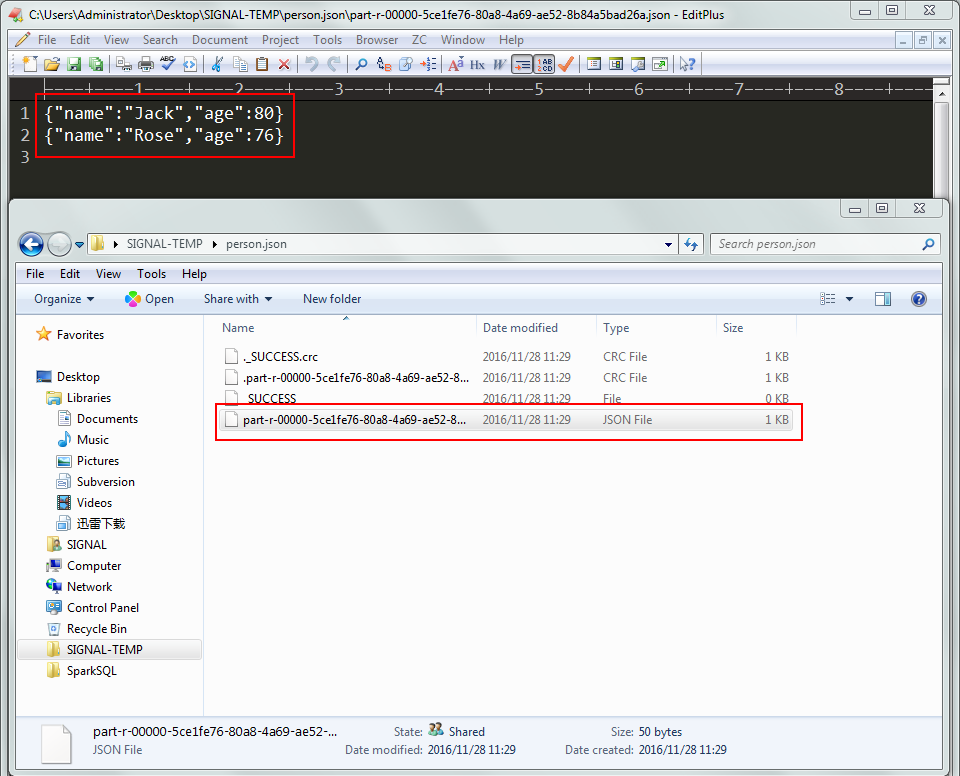
Task: Toggle the Document Selector toolbar icon
Action: tap(616, 64)
